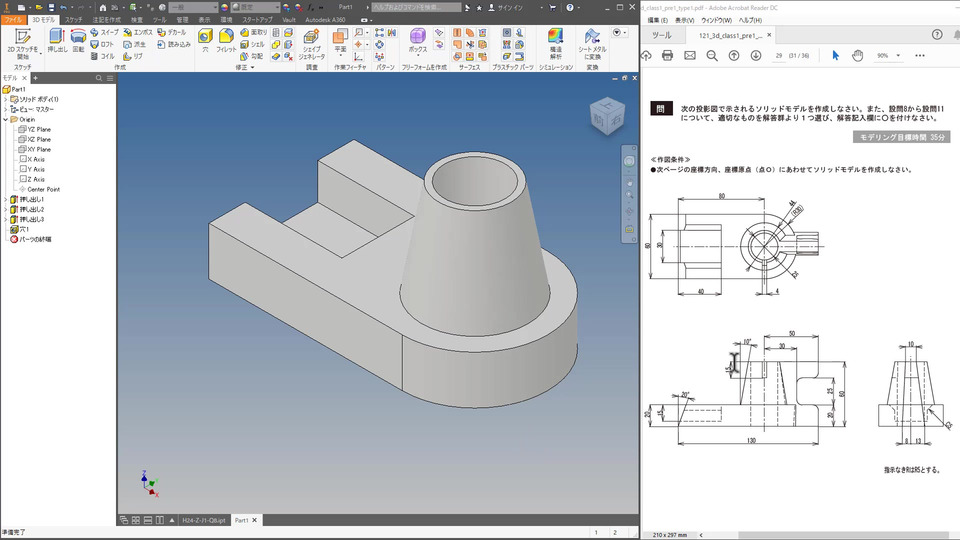This screenshot has height=540, width=960.
Task: Click the Acrobat help question mark icon
Action: (x=937, y=35)
